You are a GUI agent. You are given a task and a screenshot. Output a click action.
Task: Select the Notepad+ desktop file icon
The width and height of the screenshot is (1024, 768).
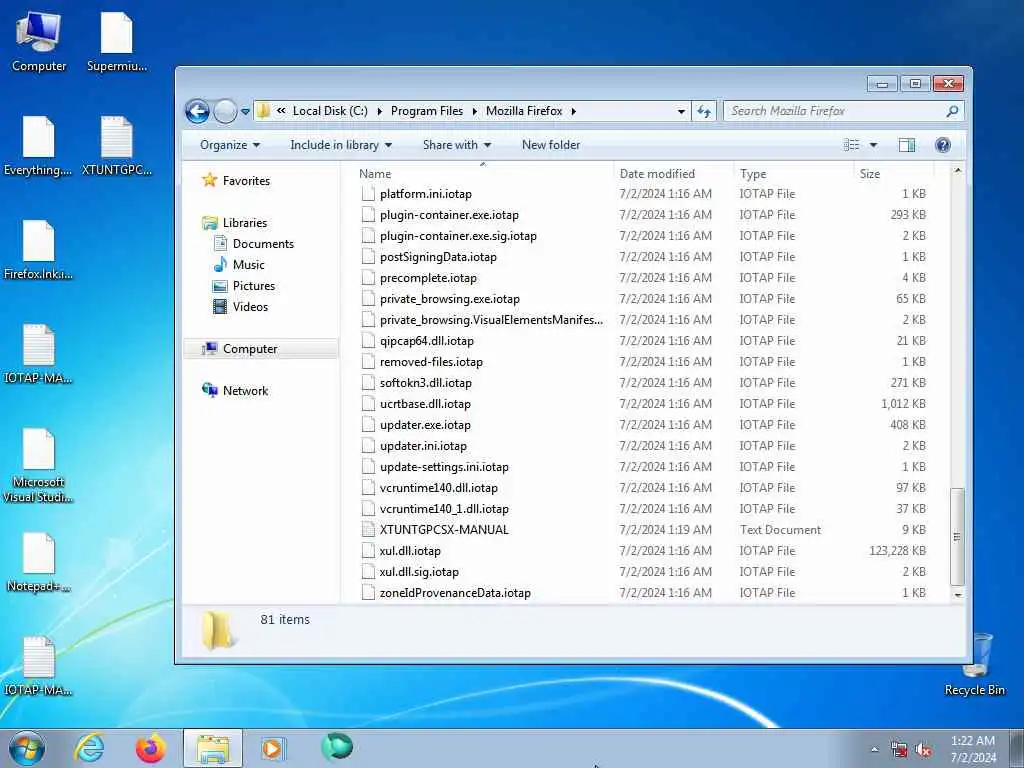pos(38,562)
